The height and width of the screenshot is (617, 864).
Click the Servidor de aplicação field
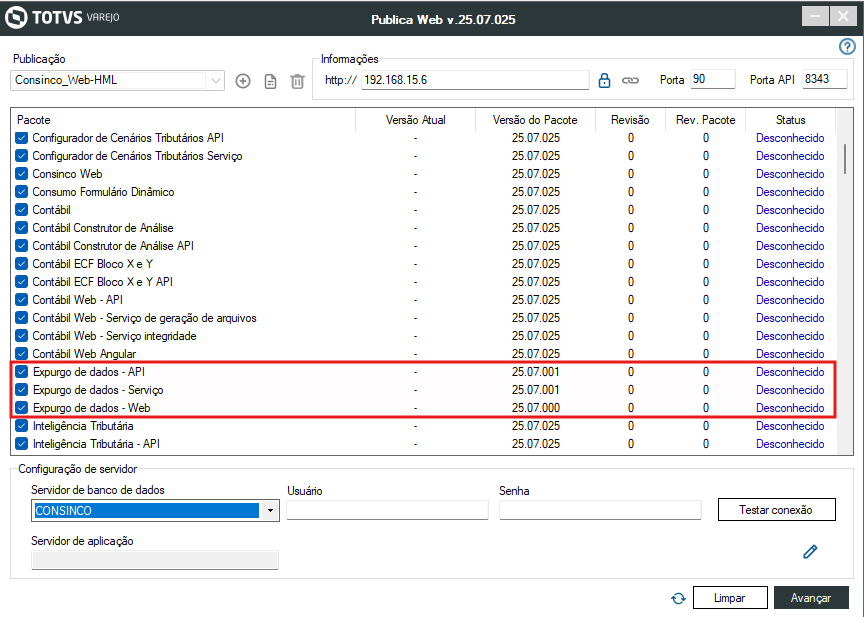coord(155,560)
